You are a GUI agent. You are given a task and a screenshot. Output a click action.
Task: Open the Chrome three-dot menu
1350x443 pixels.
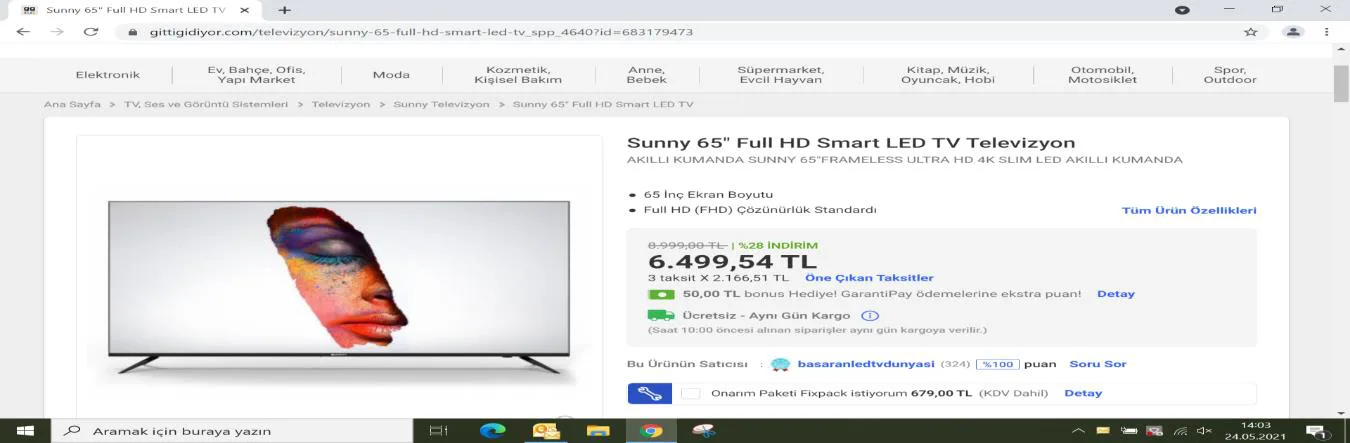click(x=1327, y=31)
